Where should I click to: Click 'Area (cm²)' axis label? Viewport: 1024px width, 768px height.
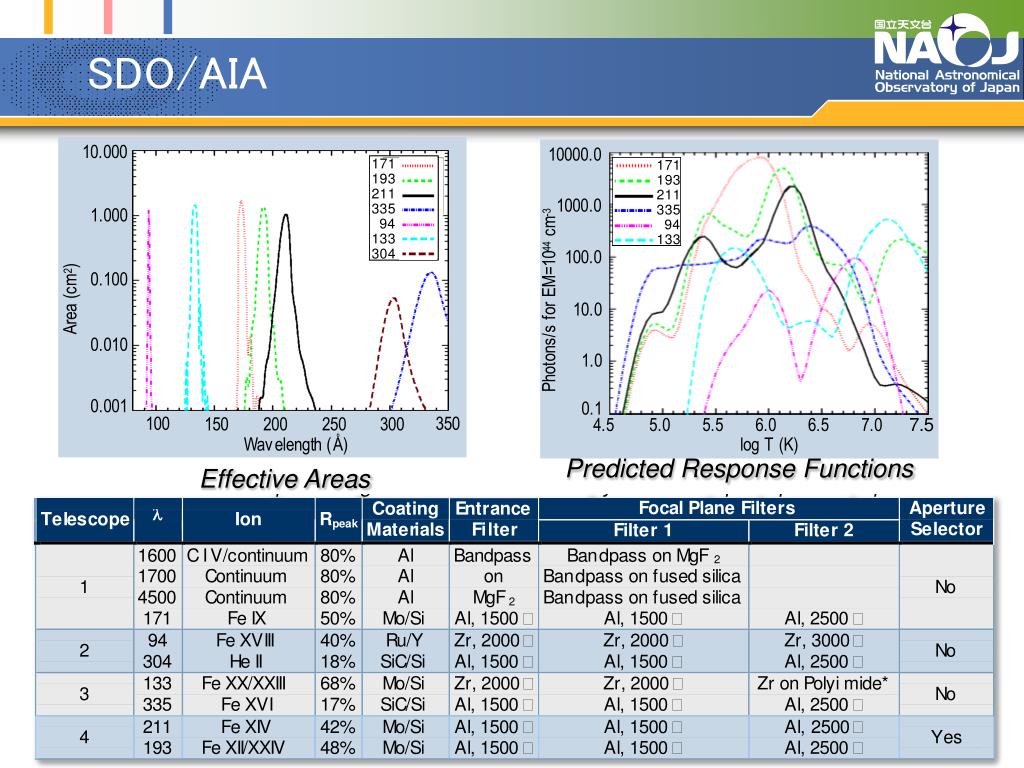[71, 299]
